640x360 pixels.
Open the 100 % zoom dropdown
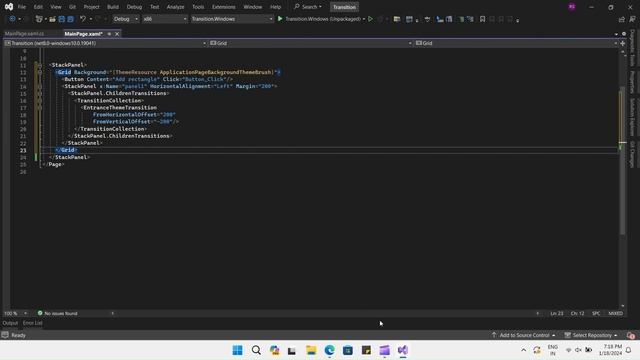(x=16, y=313)
